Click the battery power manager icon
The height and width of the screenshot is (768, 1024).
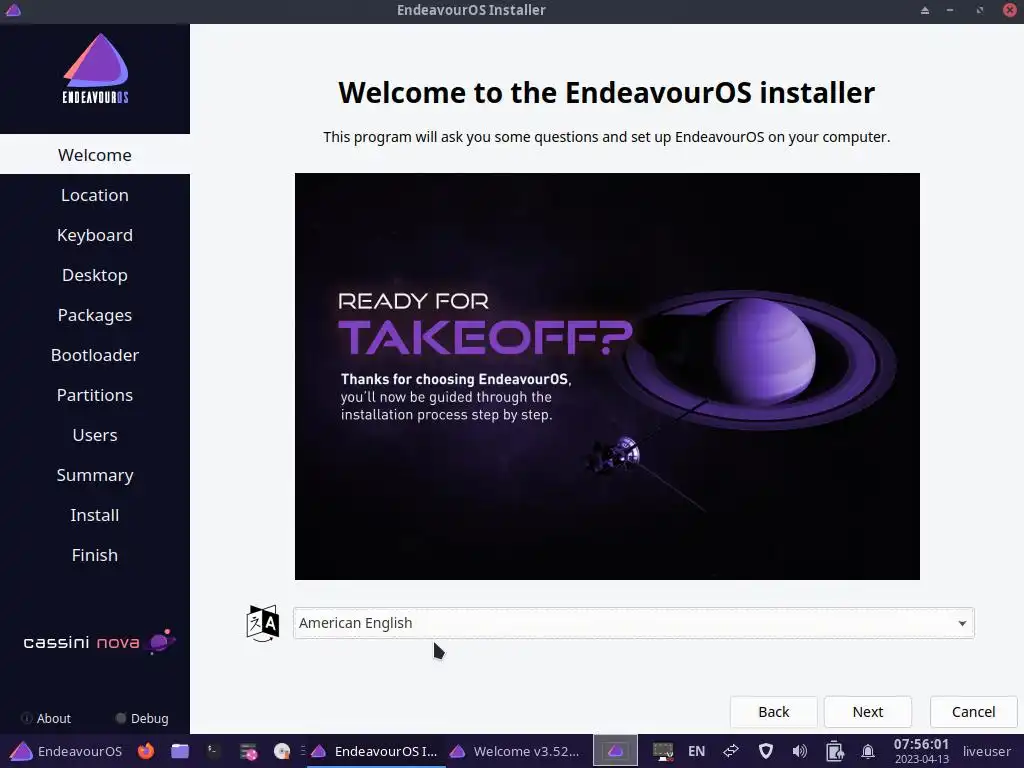pyautogui.click(x=834, y=751)
